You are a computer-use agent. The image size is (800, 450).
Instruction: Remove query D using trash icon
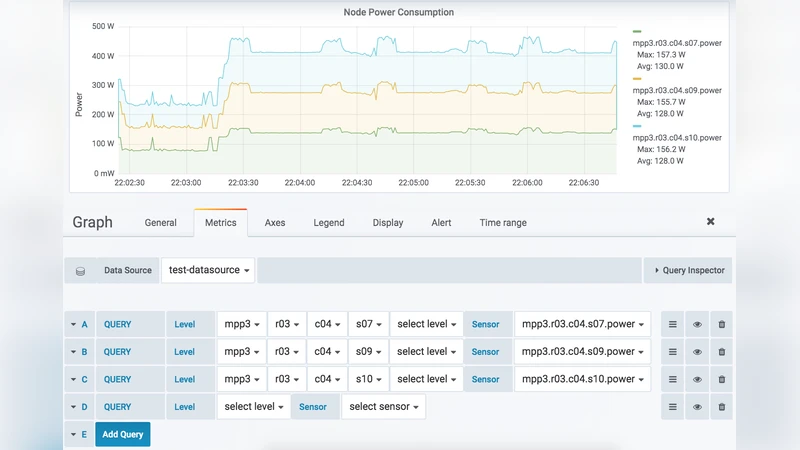722,407
